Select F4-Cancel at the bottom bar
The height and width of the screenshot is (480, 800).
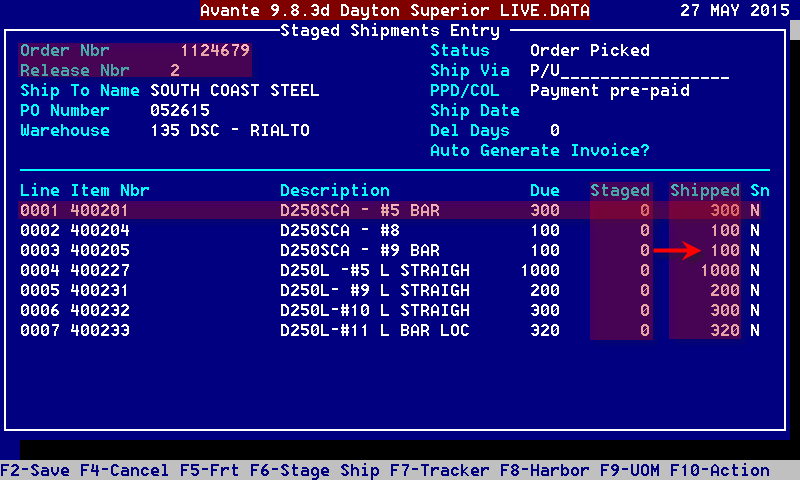(x=124, y=470)
